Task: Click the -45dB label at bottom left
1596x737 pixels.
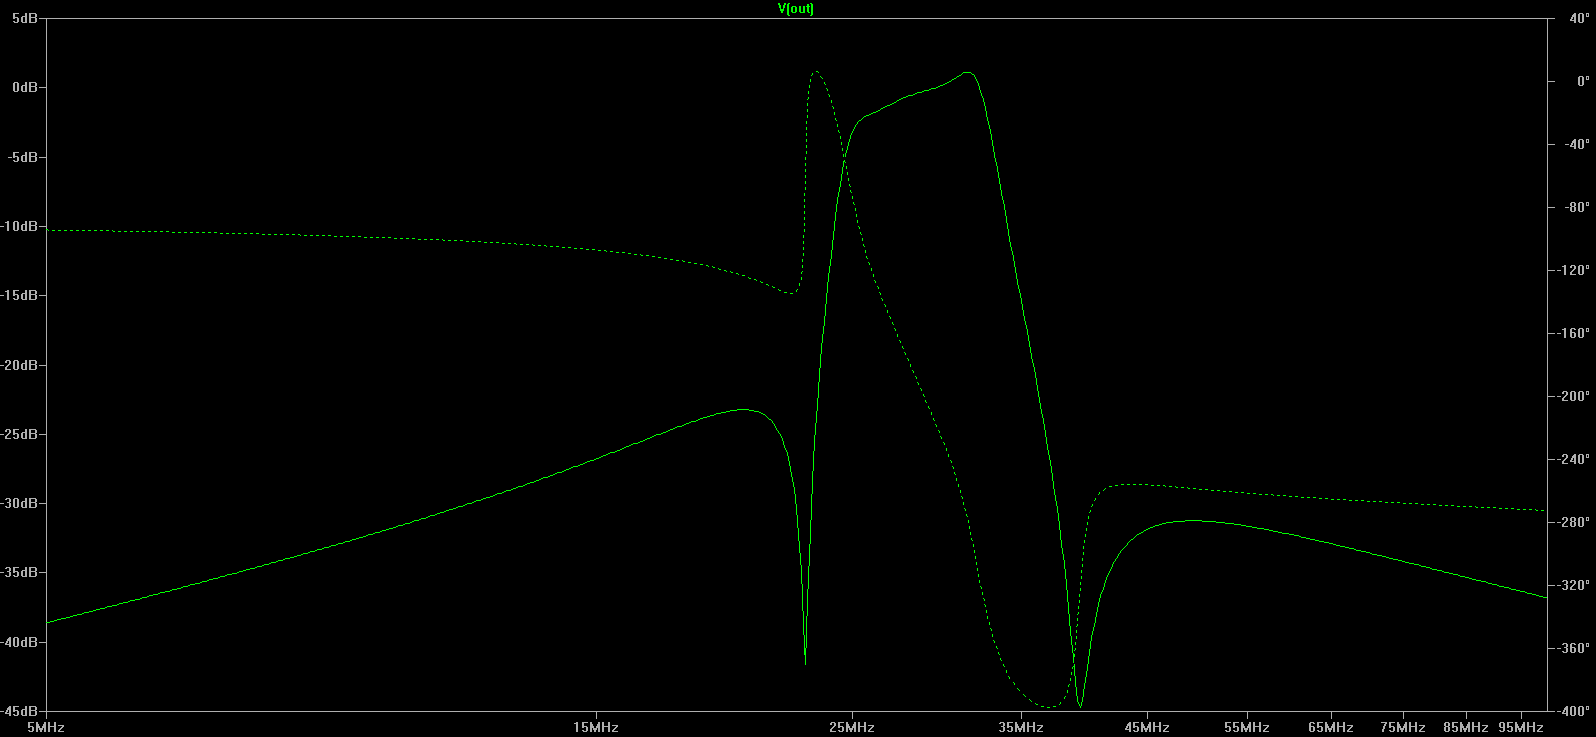Action: click(21, 711)
